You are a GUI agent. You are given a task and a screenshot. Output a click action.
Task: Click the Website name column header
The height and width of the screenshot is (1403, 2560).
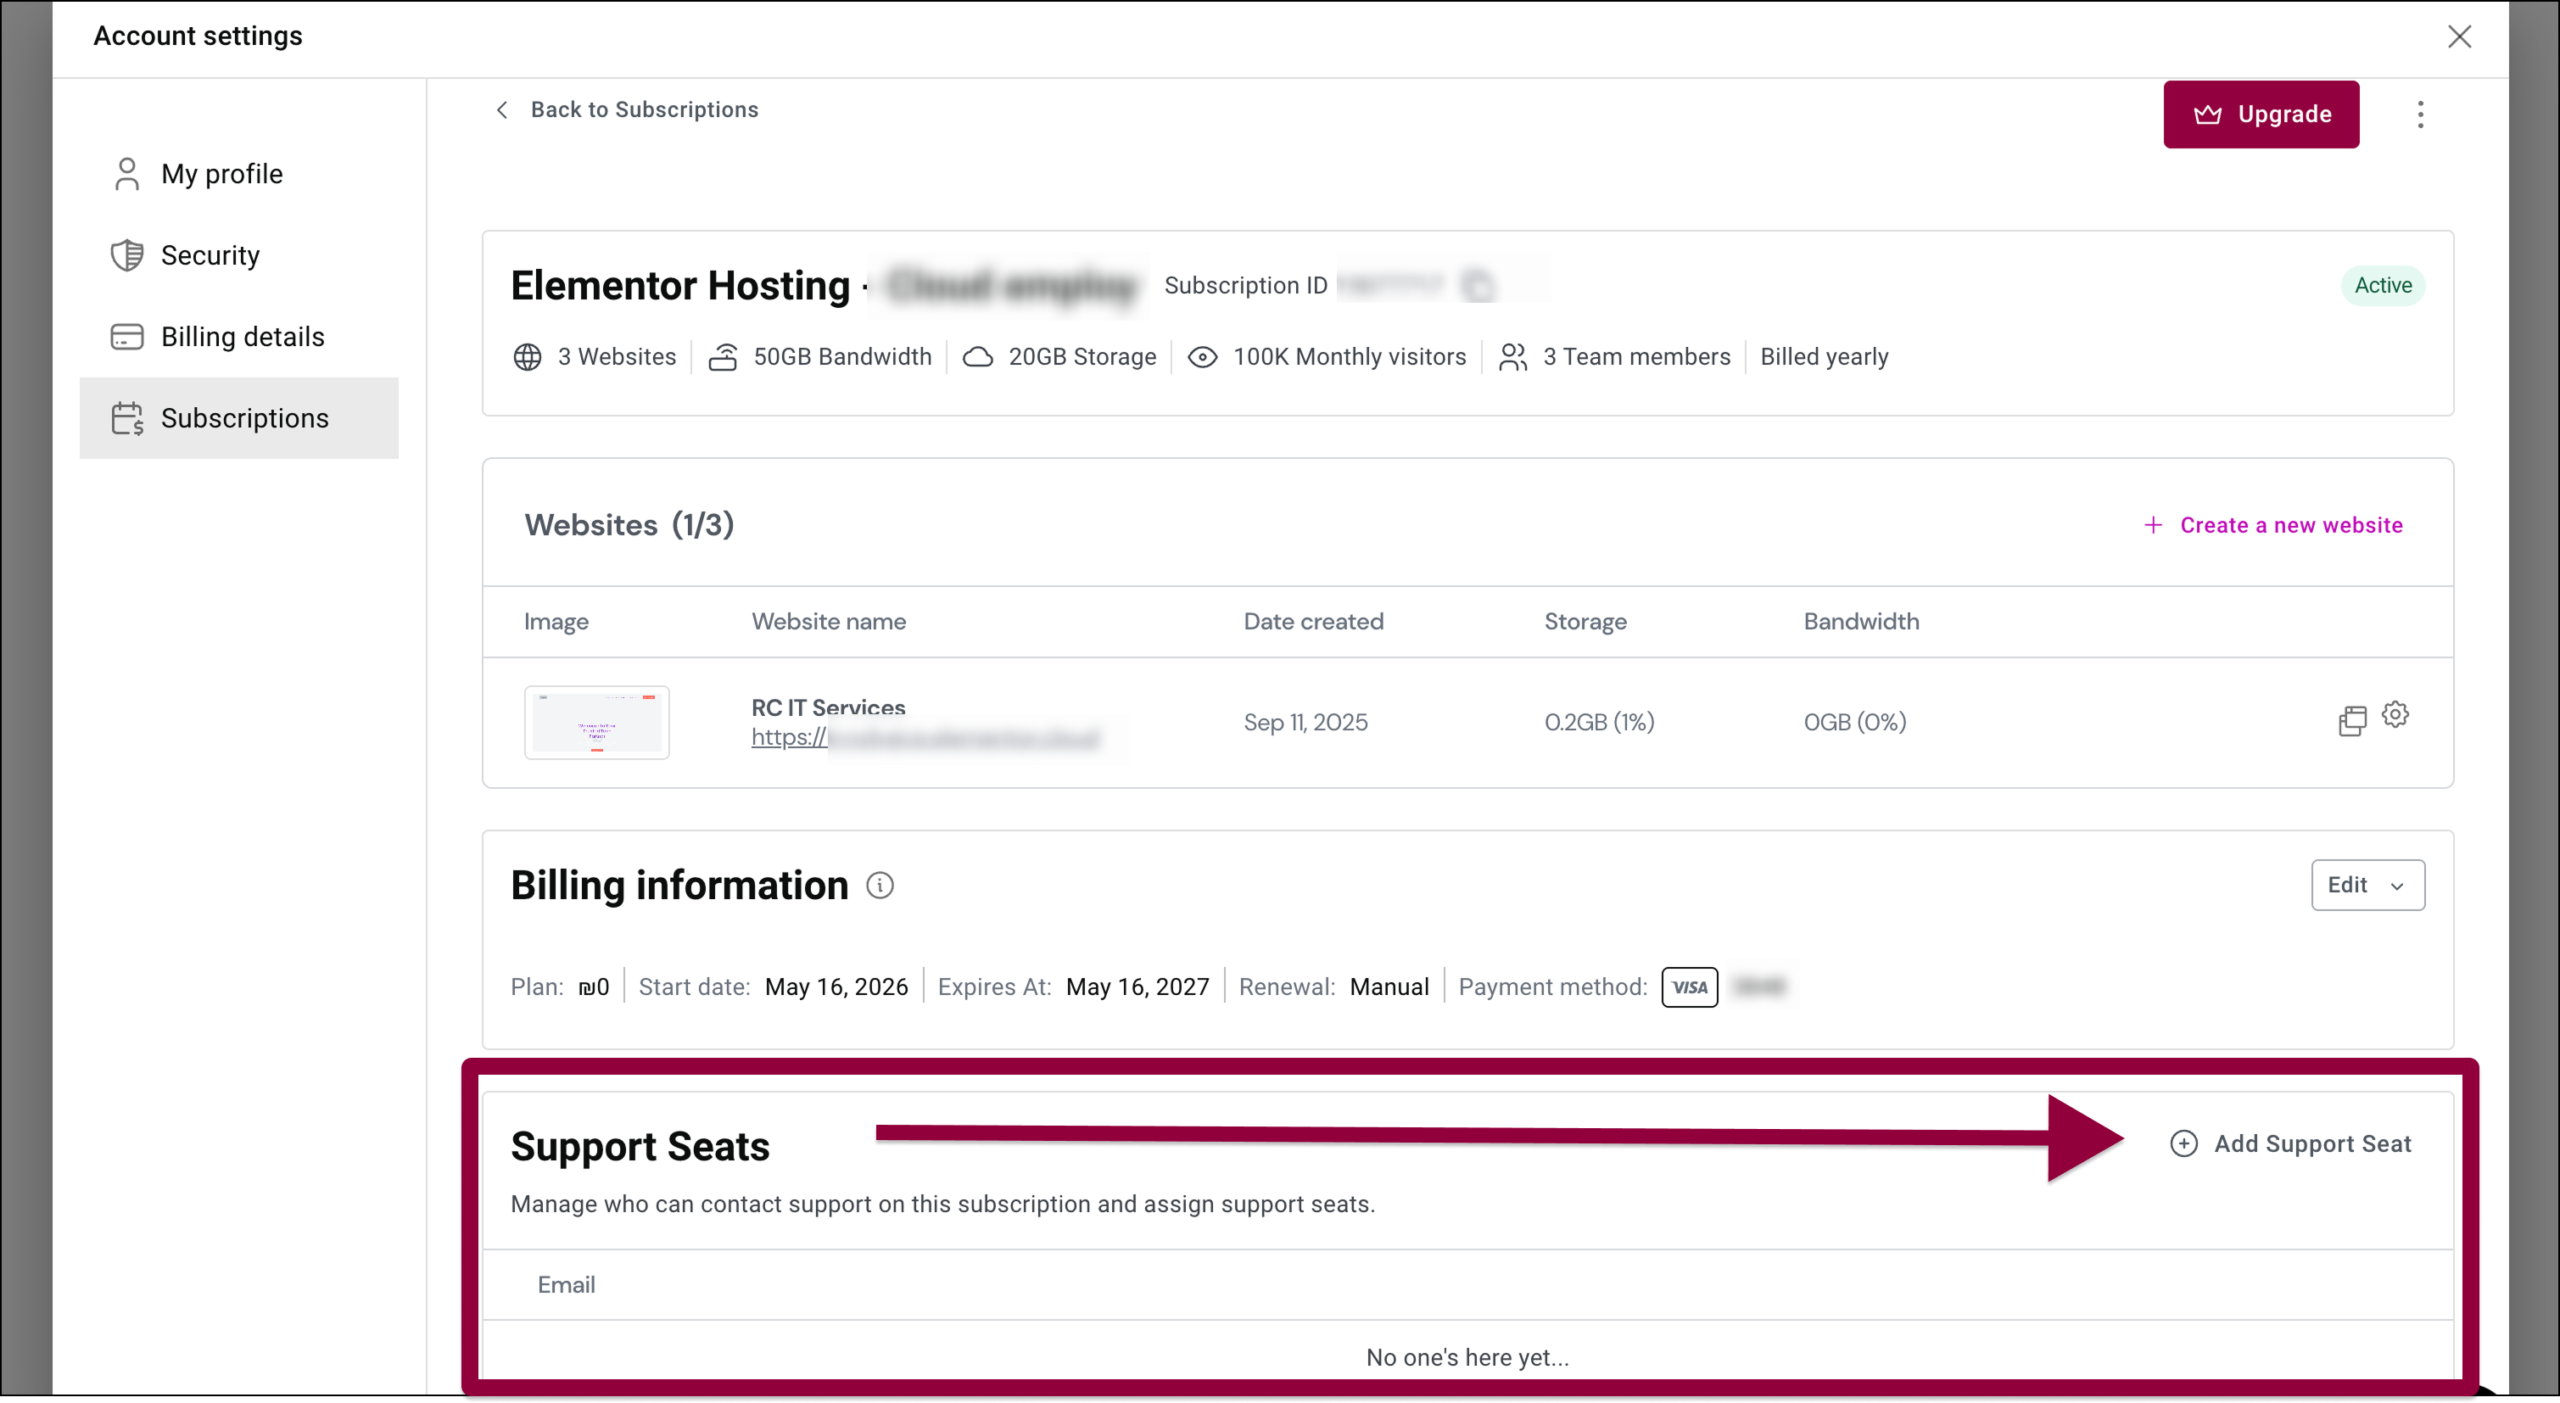(829, 622)
